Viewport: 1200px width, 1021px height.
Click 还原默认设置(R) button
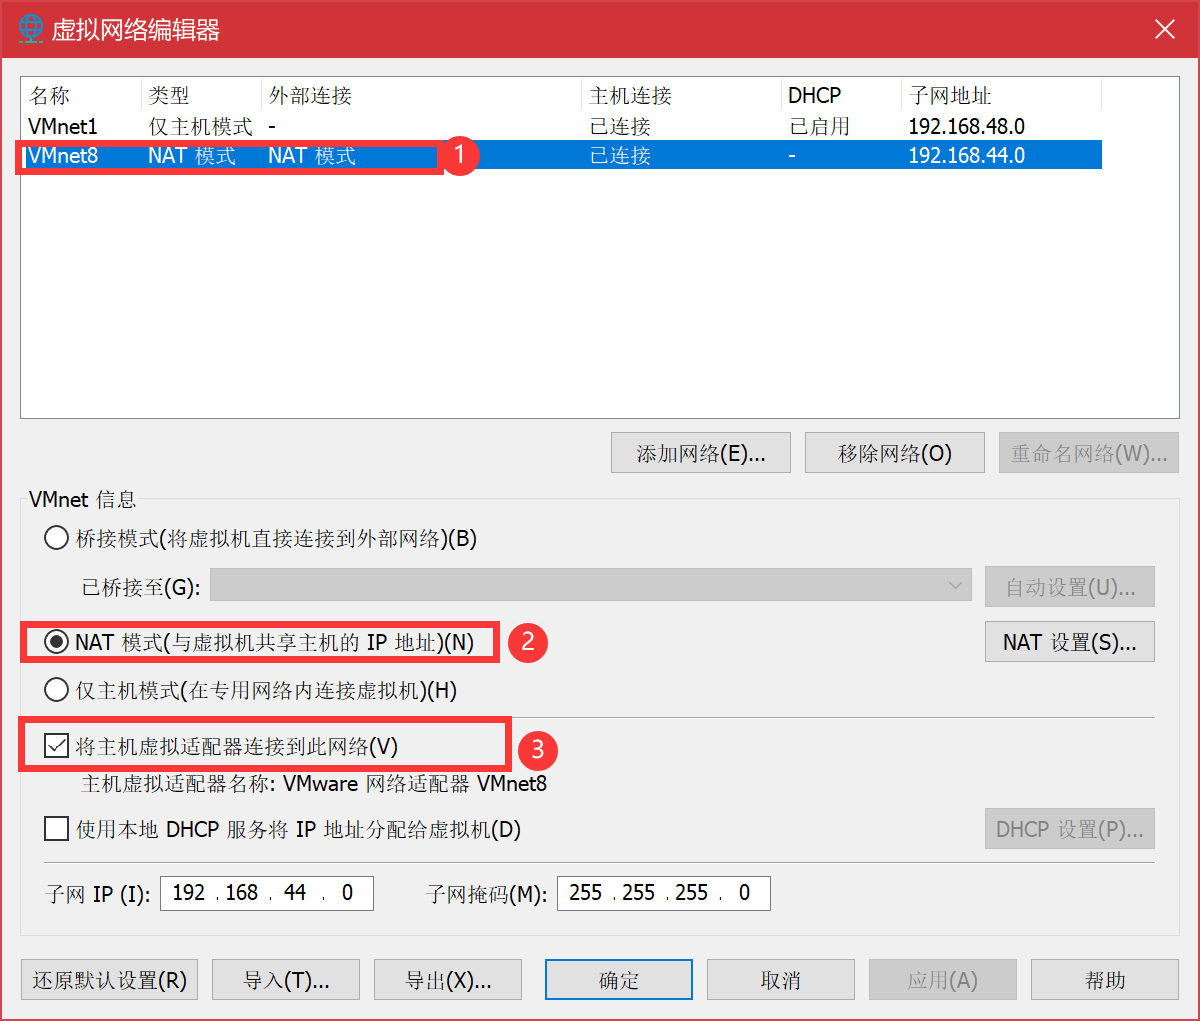click(110, 980)
